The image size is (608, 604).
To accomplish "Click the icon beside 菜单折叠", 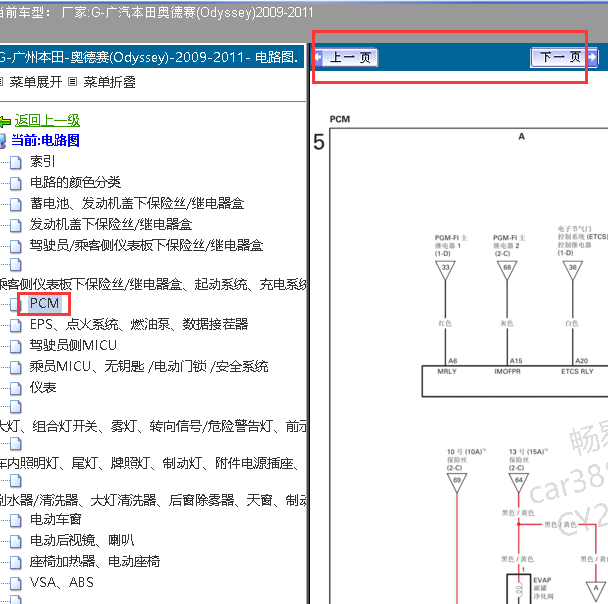I will [73, 82].
